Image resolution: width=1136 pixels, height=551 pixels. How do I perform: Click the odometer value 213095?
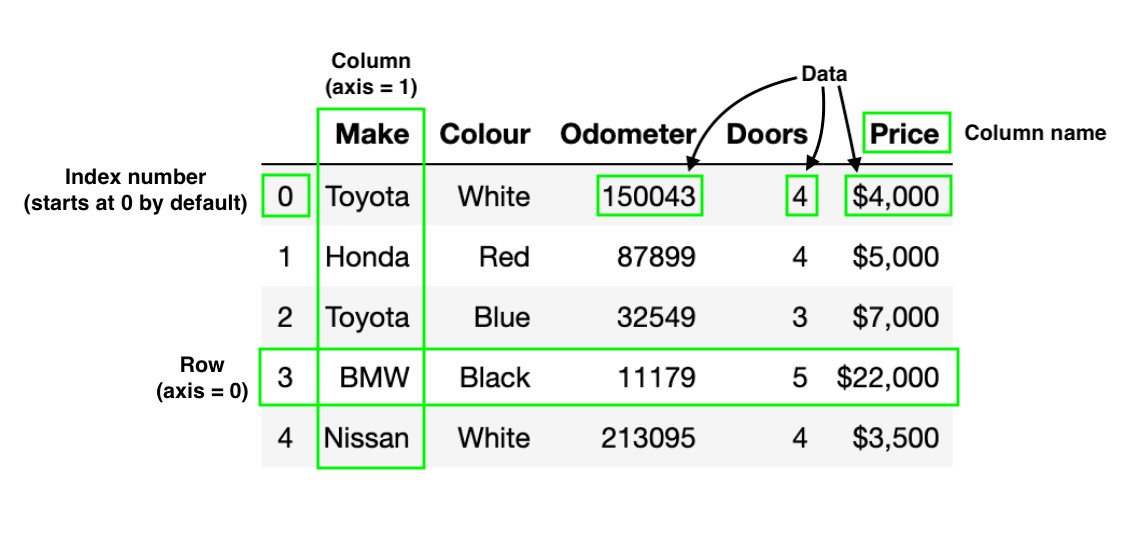coord(648,437)
